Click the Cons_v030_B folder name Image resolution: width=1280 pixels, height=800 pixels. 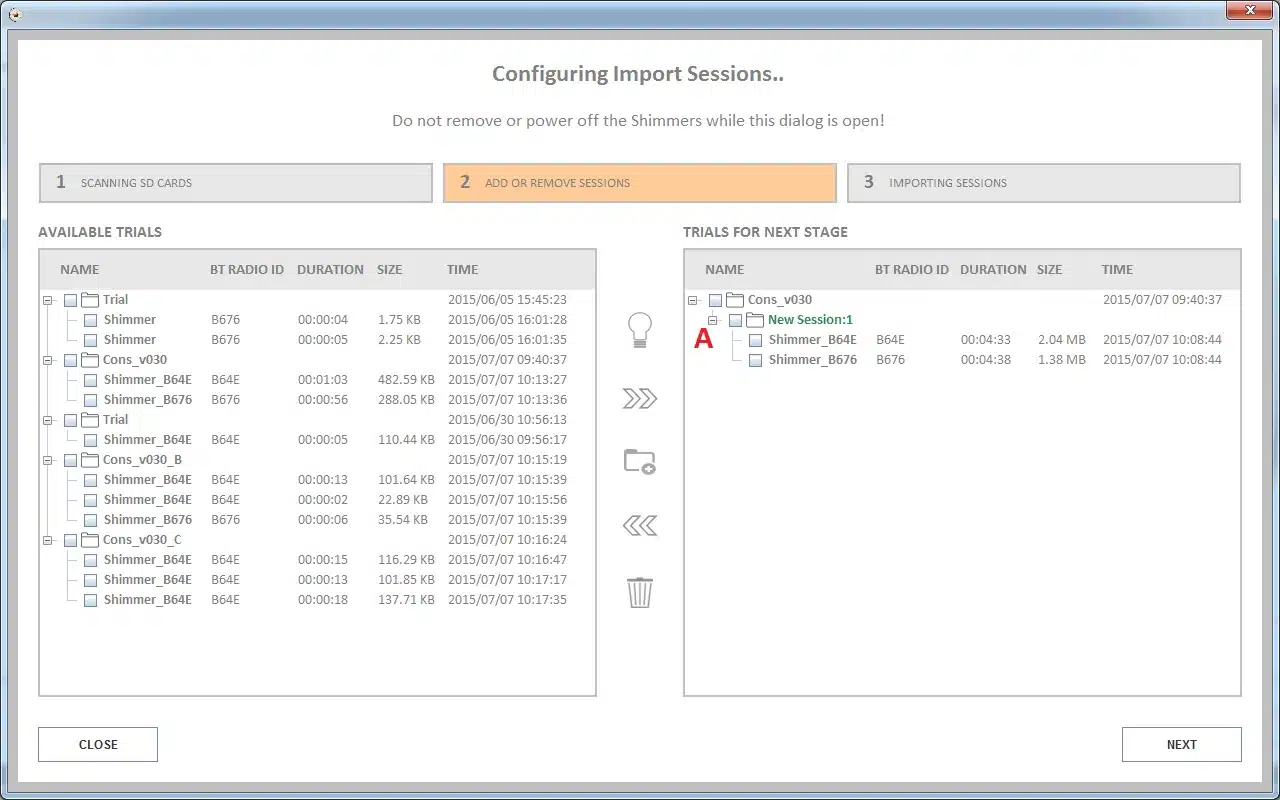click(x=142, y=460)
